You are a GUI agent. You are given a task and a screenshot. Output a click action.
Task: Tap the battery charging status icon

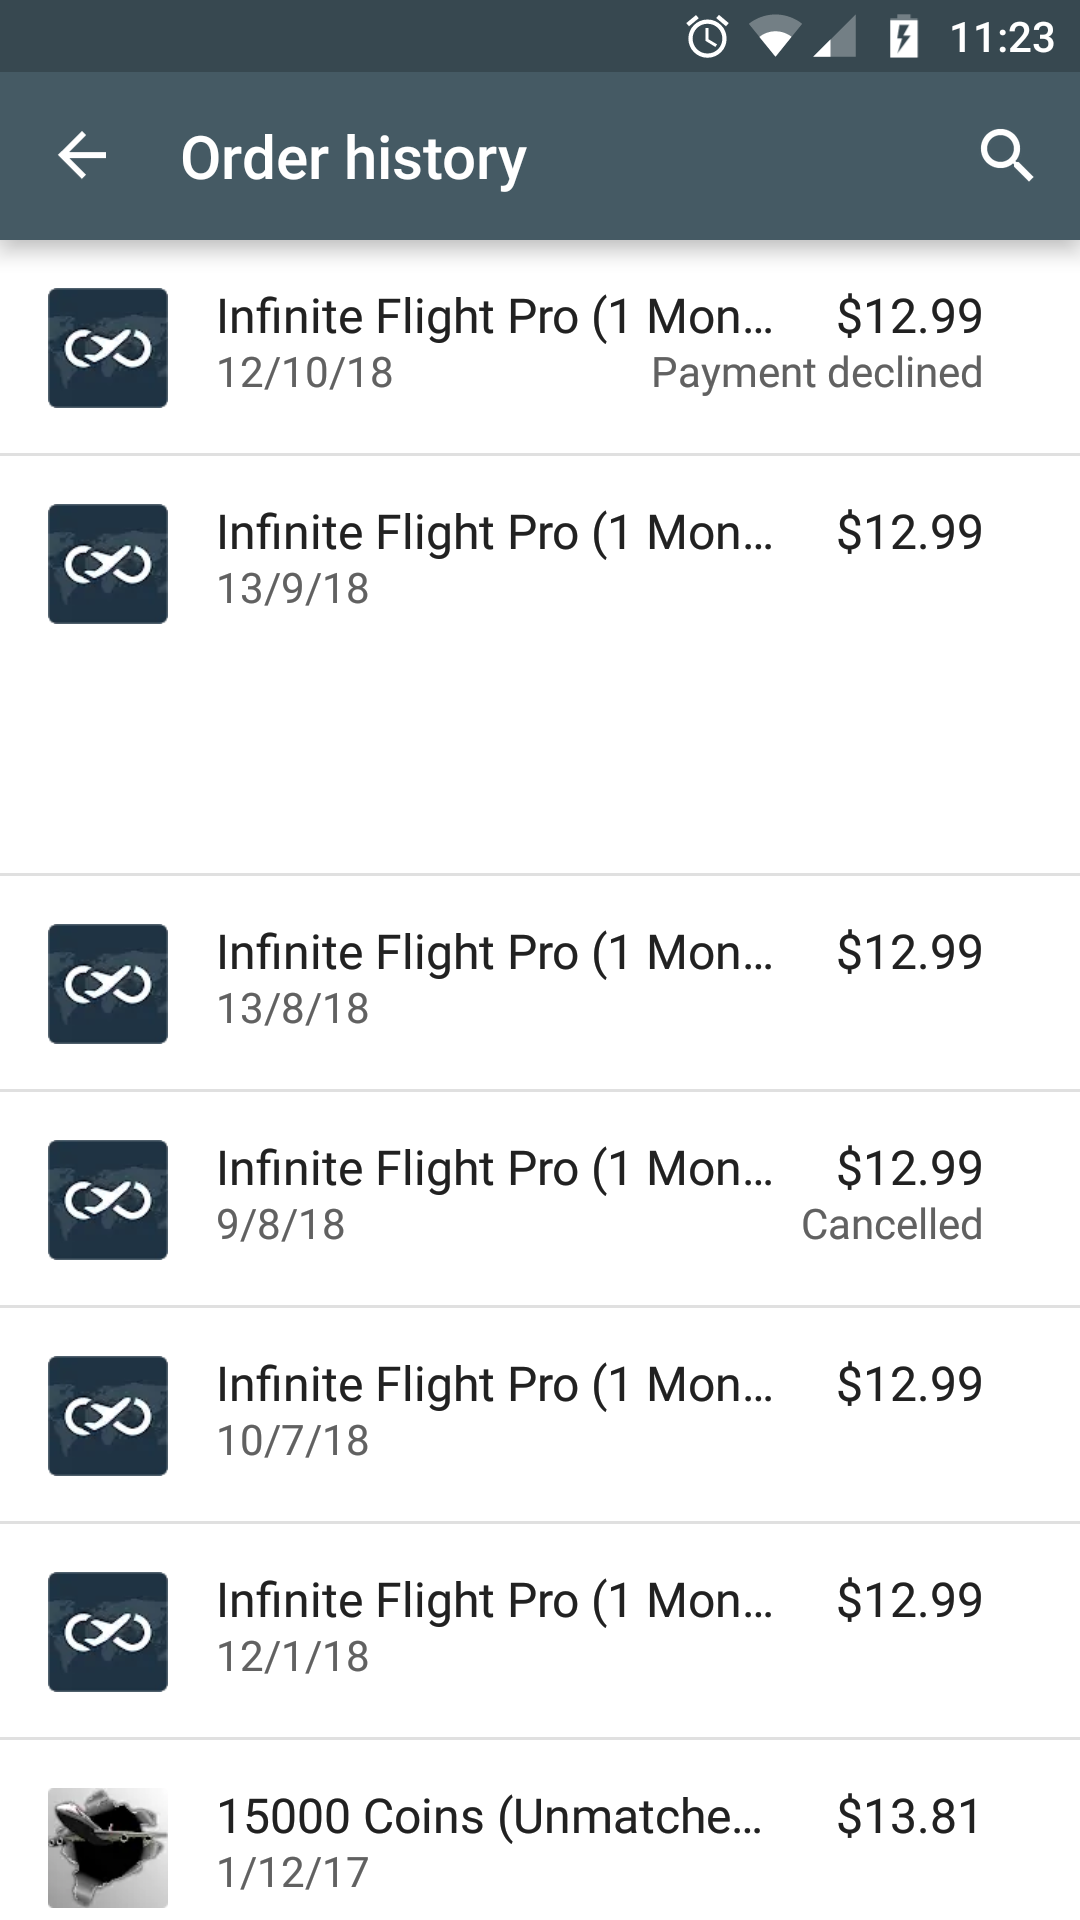click(903, 38)
